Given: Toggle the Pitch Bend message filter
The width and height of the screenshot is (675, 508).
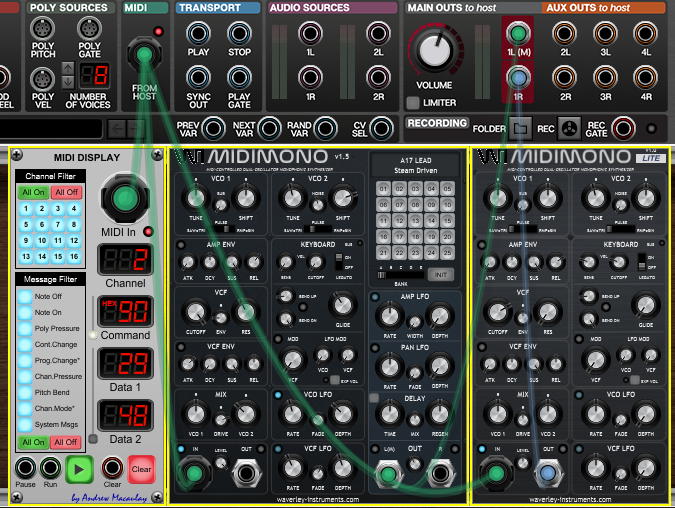Looking at the screenshot, I should [25, 392].
